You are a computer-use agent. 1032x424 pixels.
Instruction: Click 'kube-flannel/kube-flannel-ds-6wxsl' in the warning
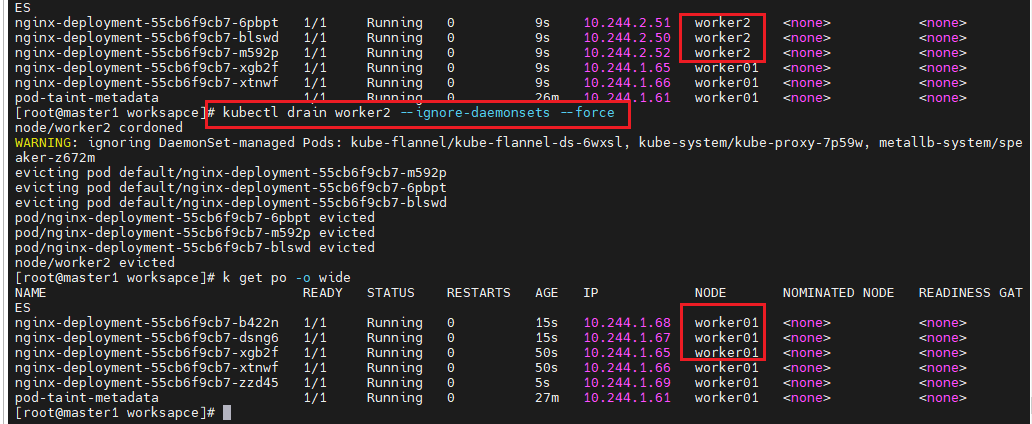click(490, 143)
